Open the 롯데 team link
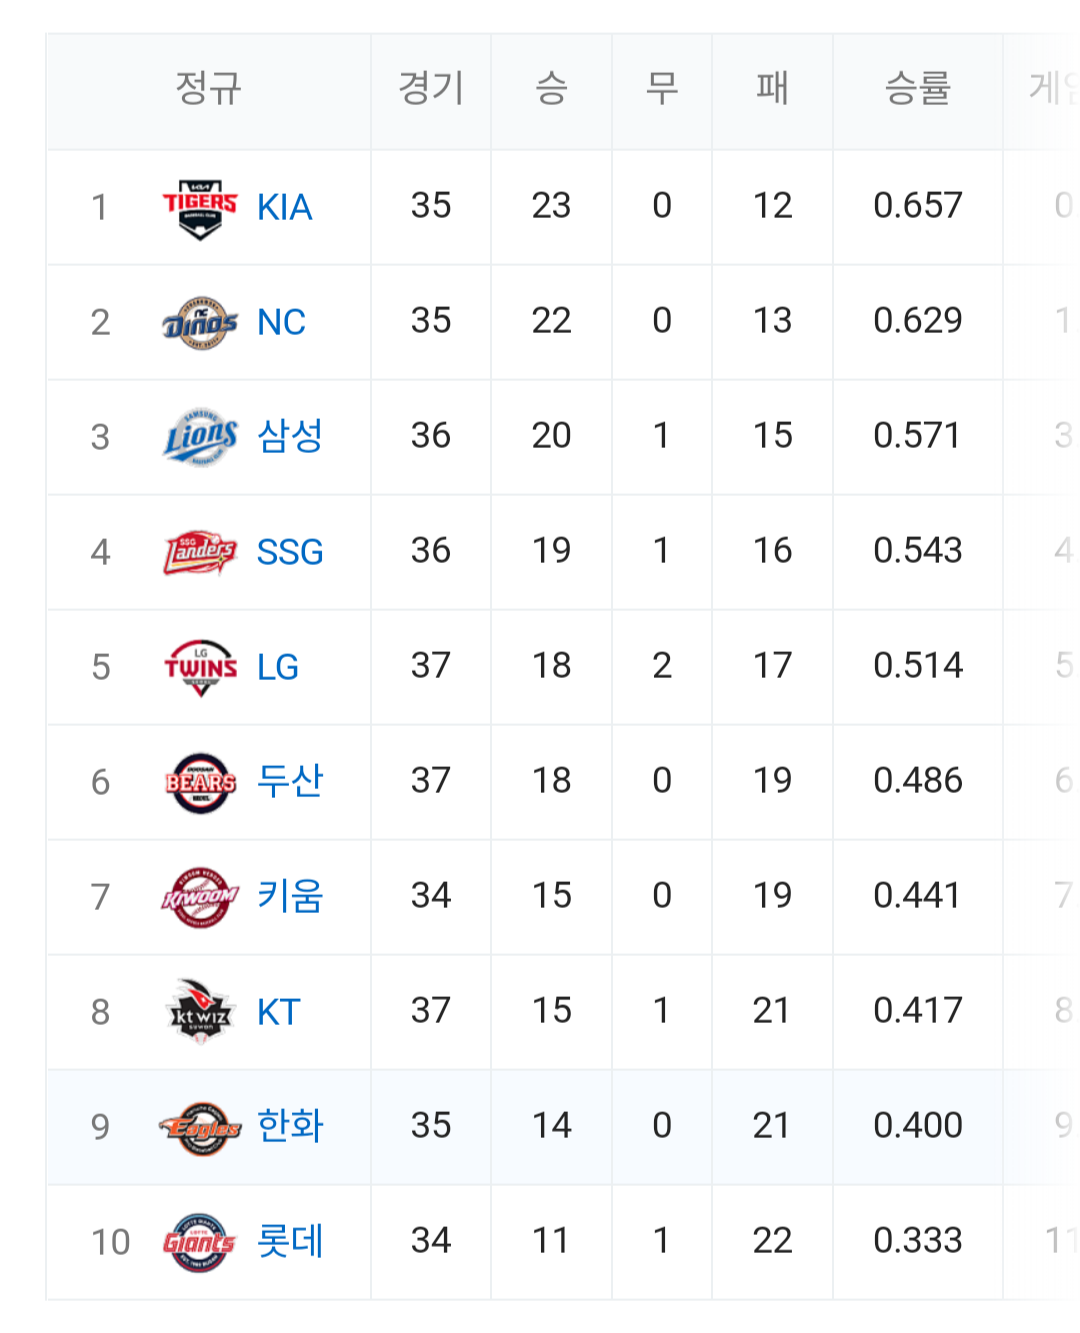 tap(290, 1241)
